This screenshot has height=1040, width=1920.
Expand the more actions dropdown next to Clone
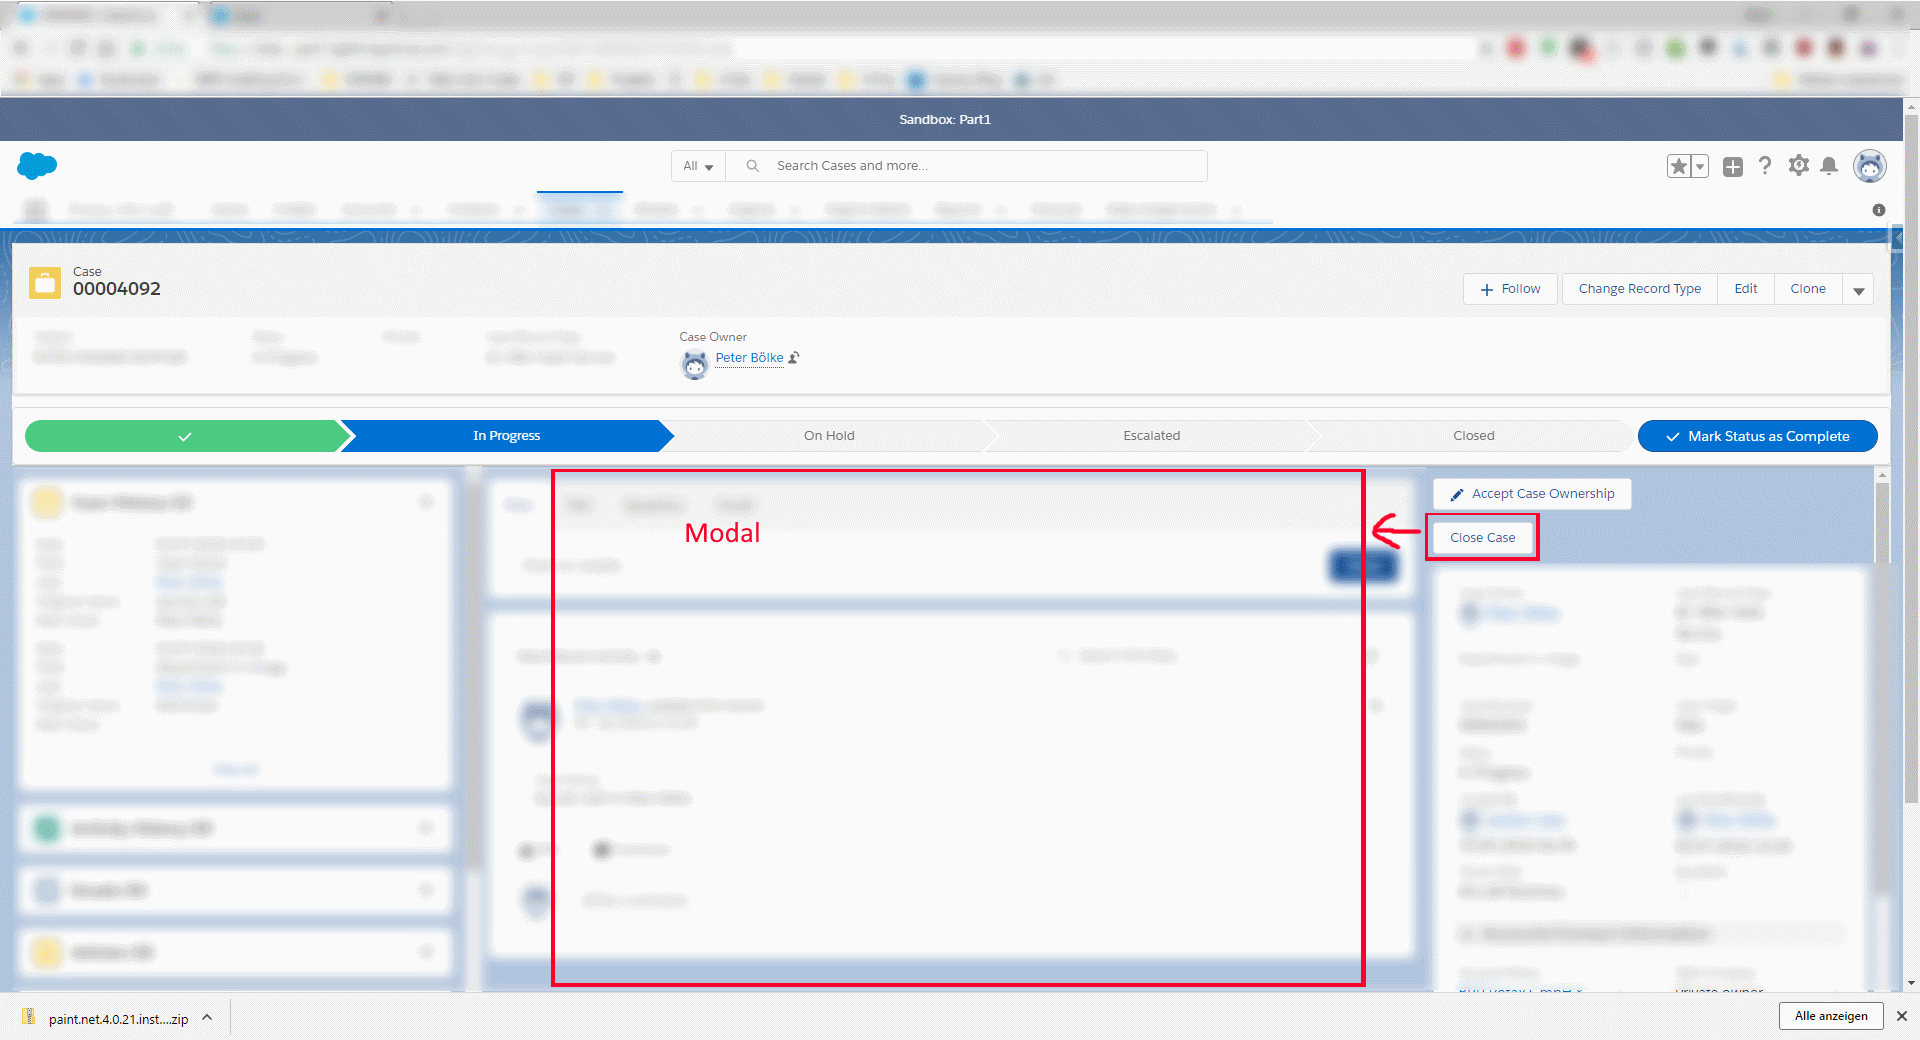click(x=1859, y=290)
